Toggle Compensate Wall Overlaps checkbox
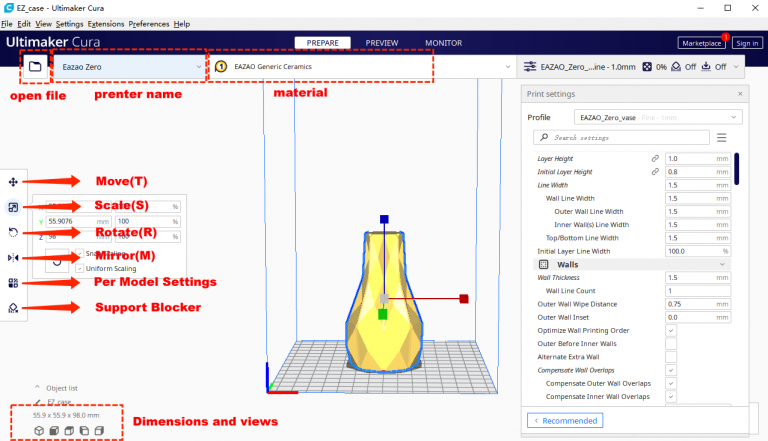 (x=671, y=370)
